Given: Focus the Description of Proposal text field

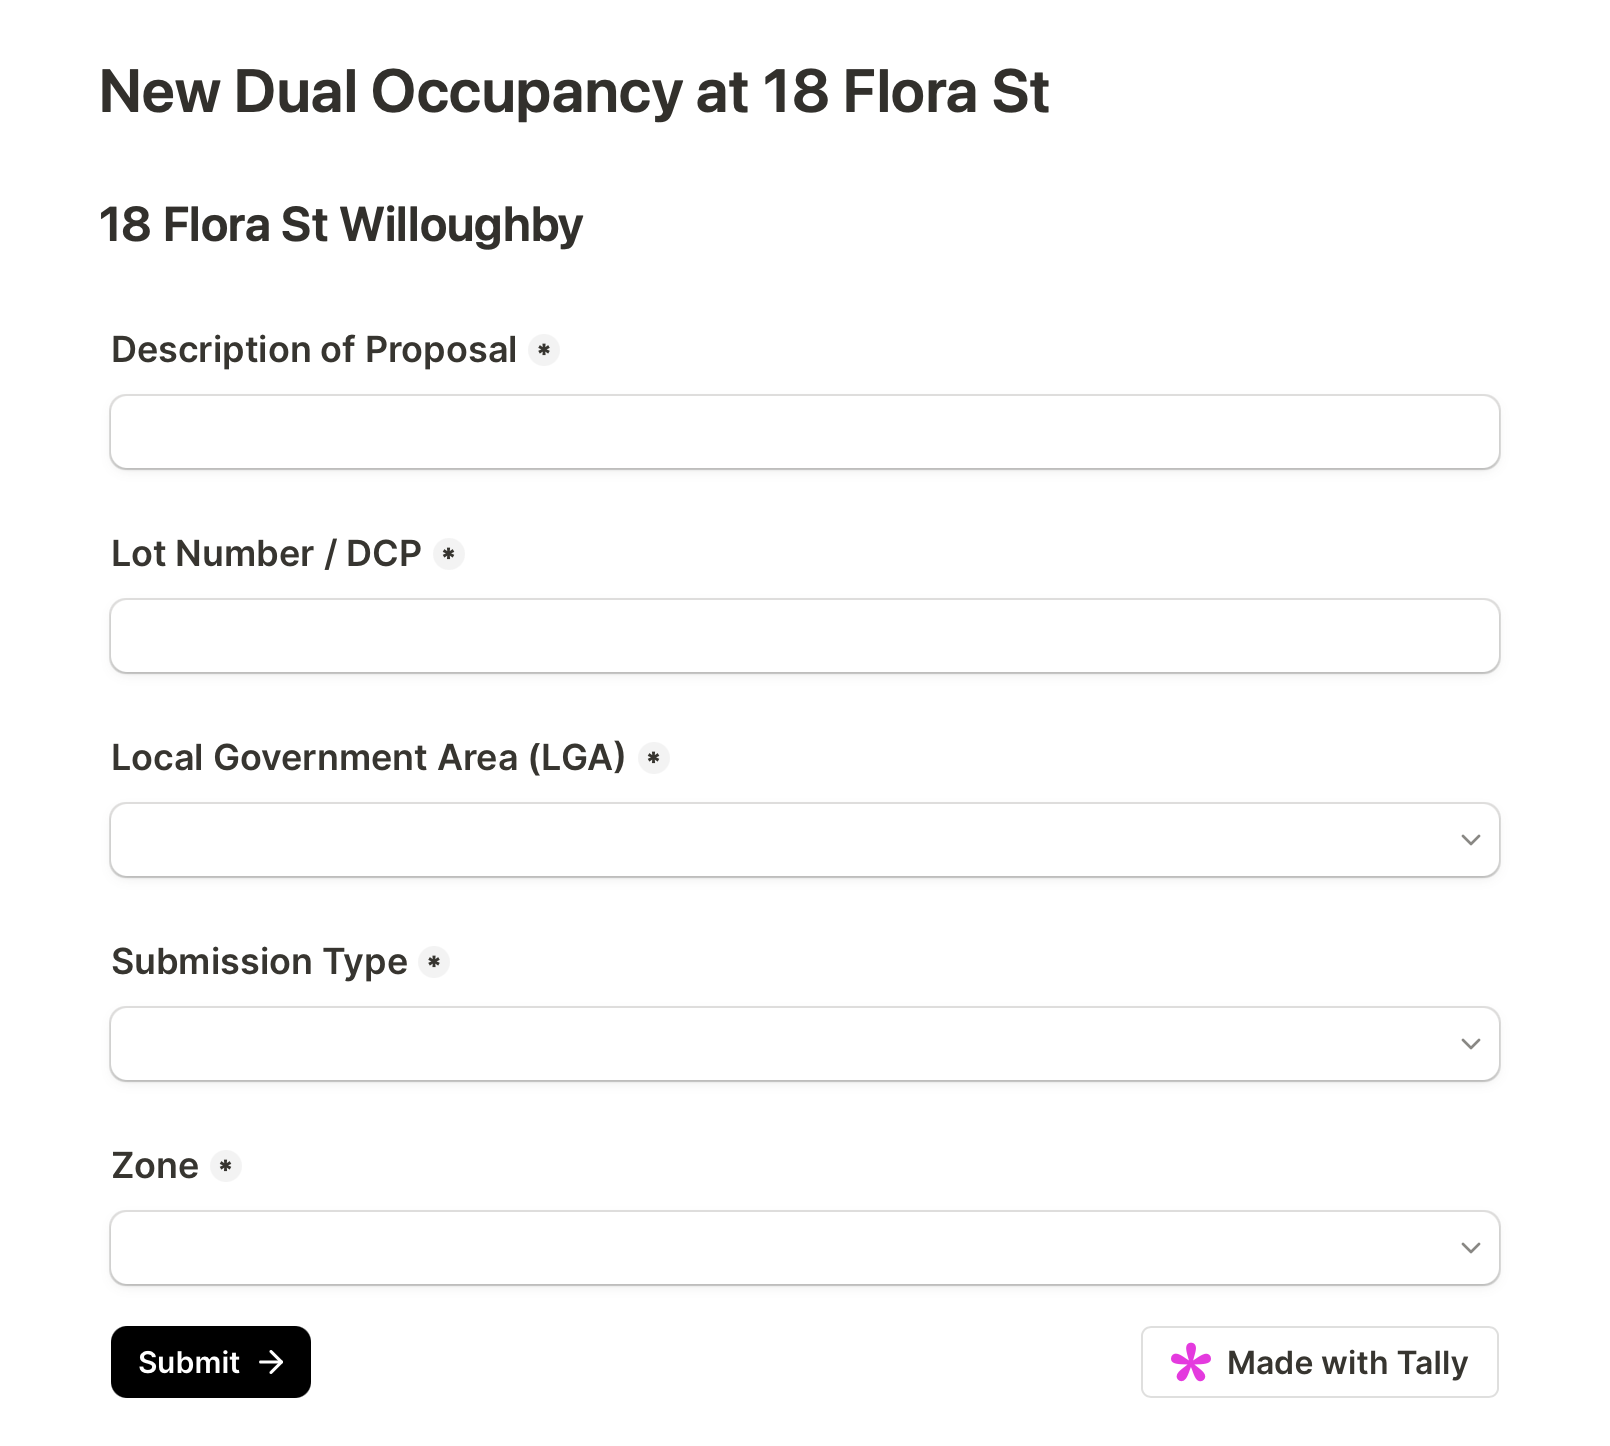Looking at the screenshot, I should coord(804,432).
